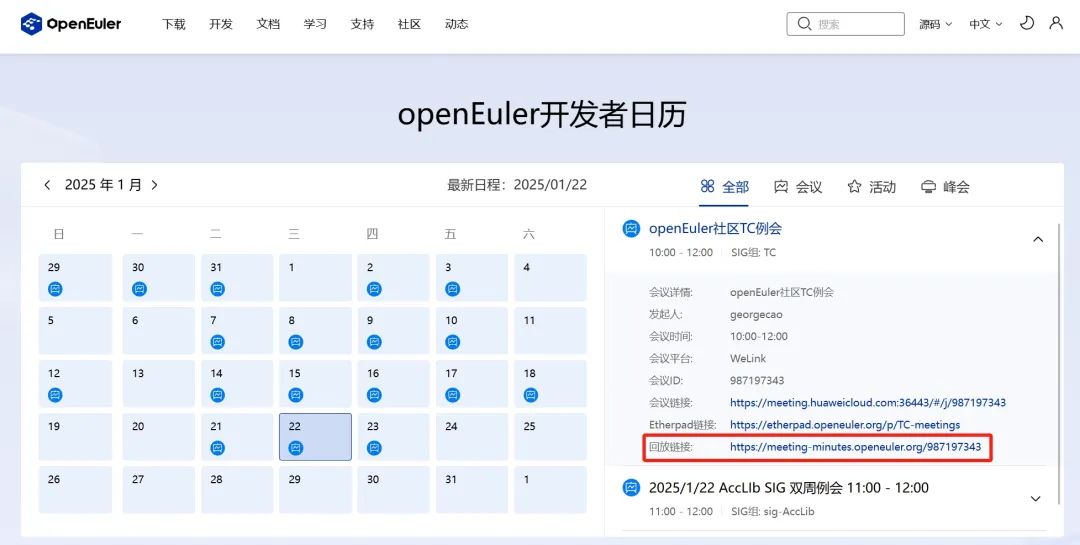Go to next month arrow

tap(154, 185)
